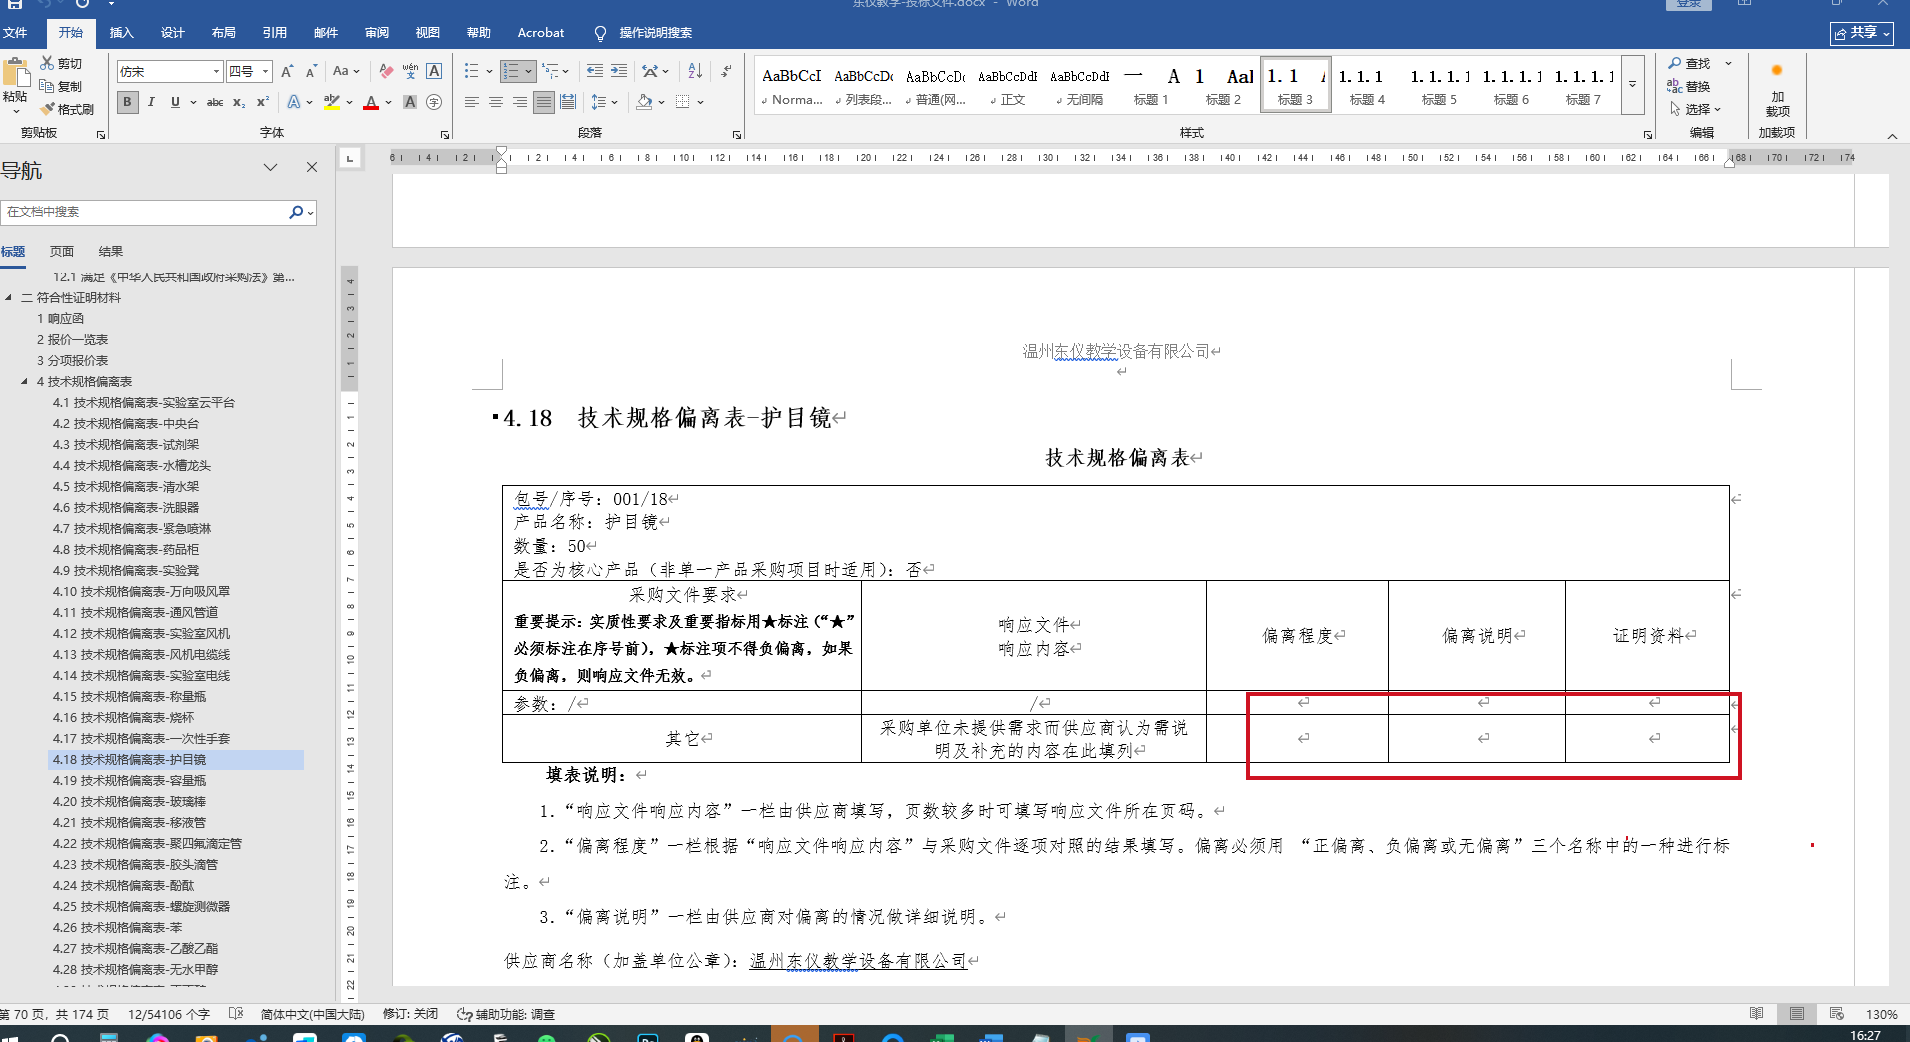This screenshot has height=1042, width=1910.
Task: Click the Increase Font Size icon
Action: coord(287,71)
